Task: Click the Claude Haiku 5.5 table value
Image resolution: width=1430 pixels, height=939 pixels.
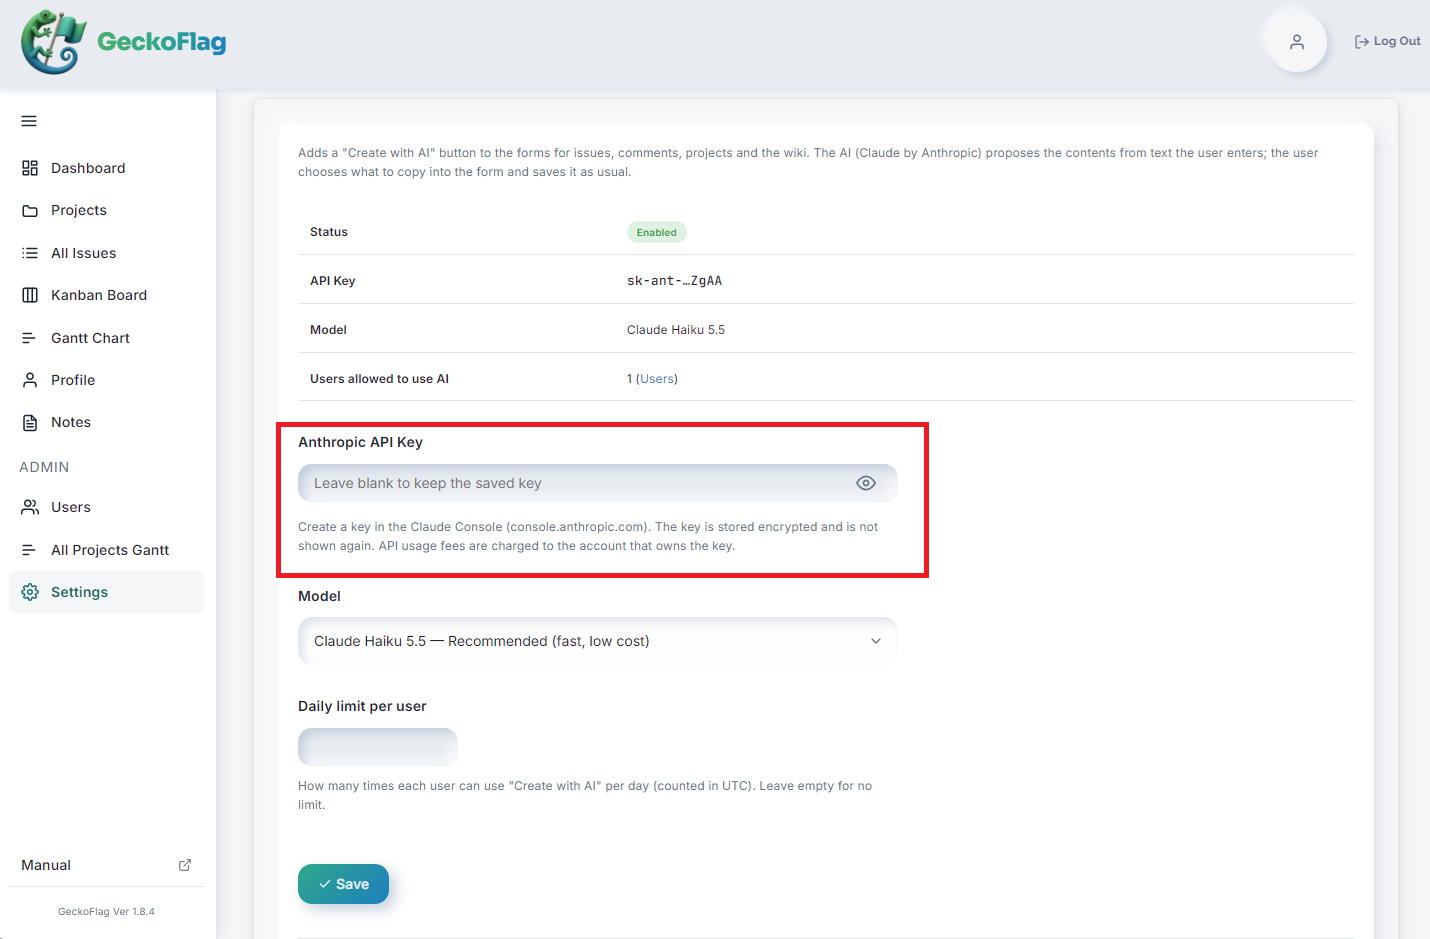Action: tap(676, 330)
